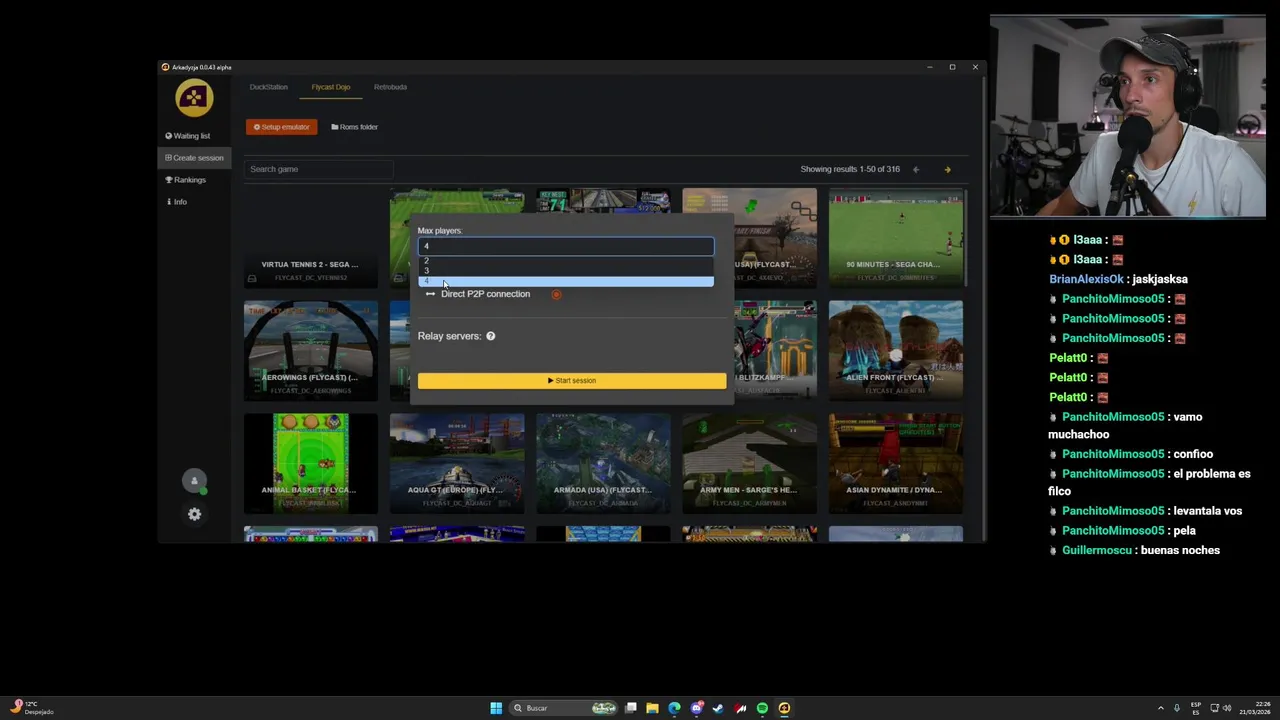
Task: Open Spotify from the taskbar
Action: click(762, 708)
